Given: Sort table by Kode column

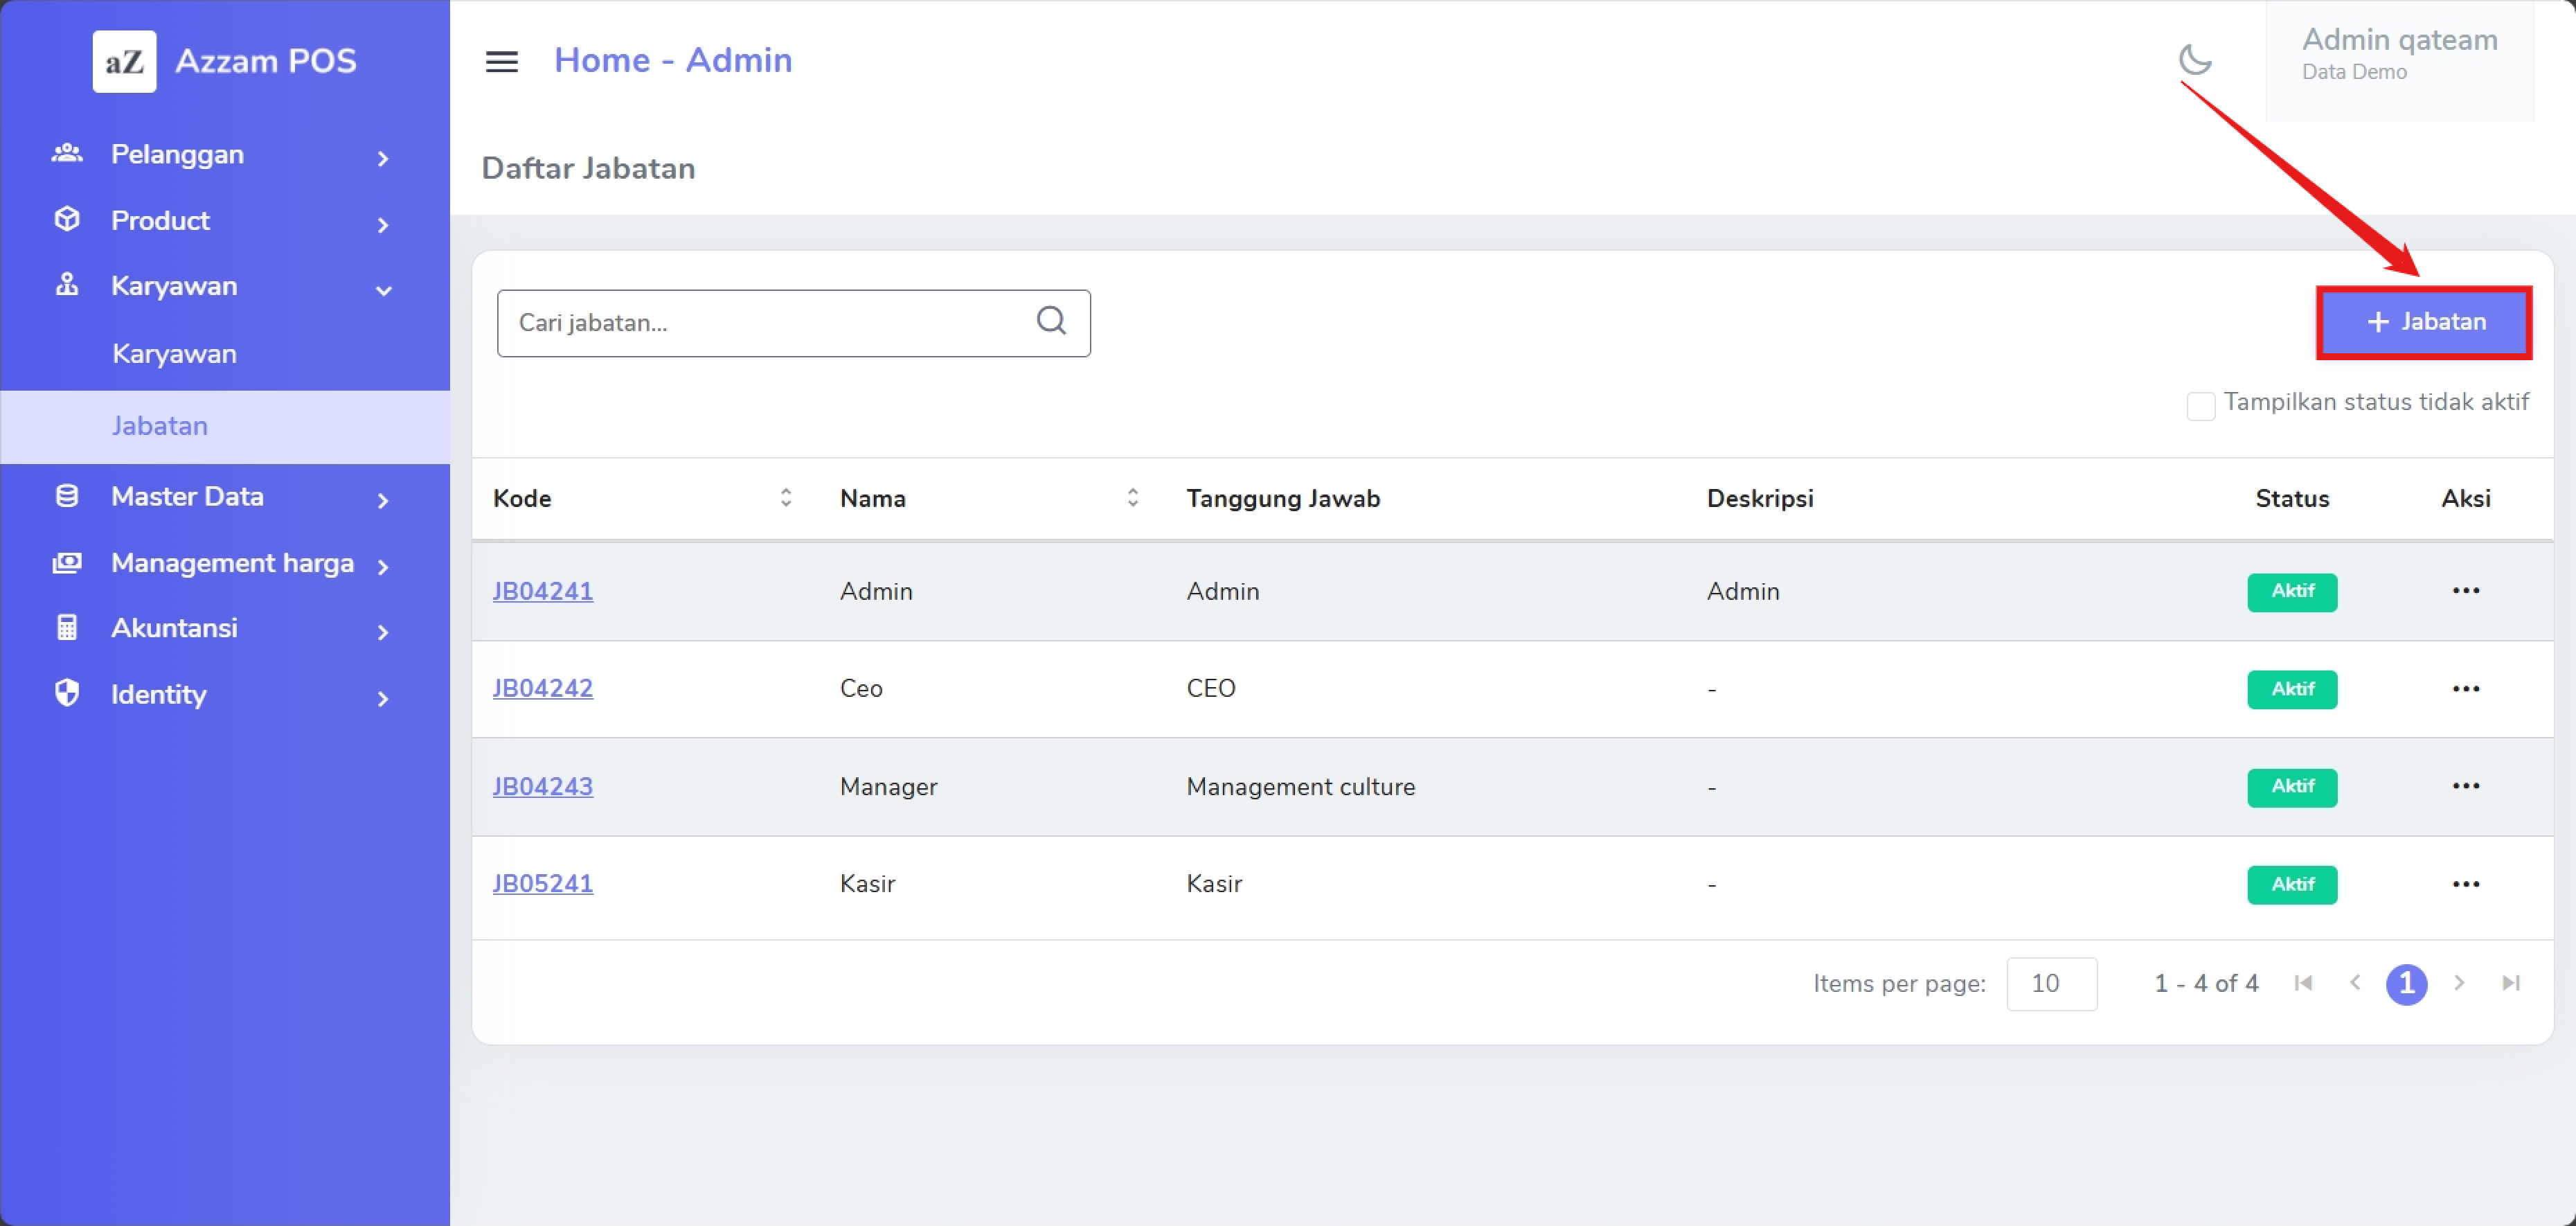Looking at the screenshot, I should [786, 498].
